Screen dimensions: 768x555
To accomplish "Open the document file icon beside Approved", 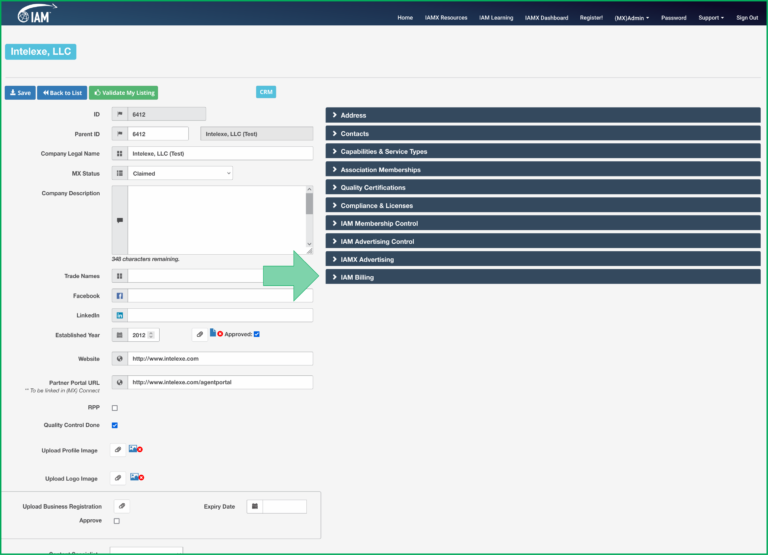I will pyautogui.click(x=213, y=333).
